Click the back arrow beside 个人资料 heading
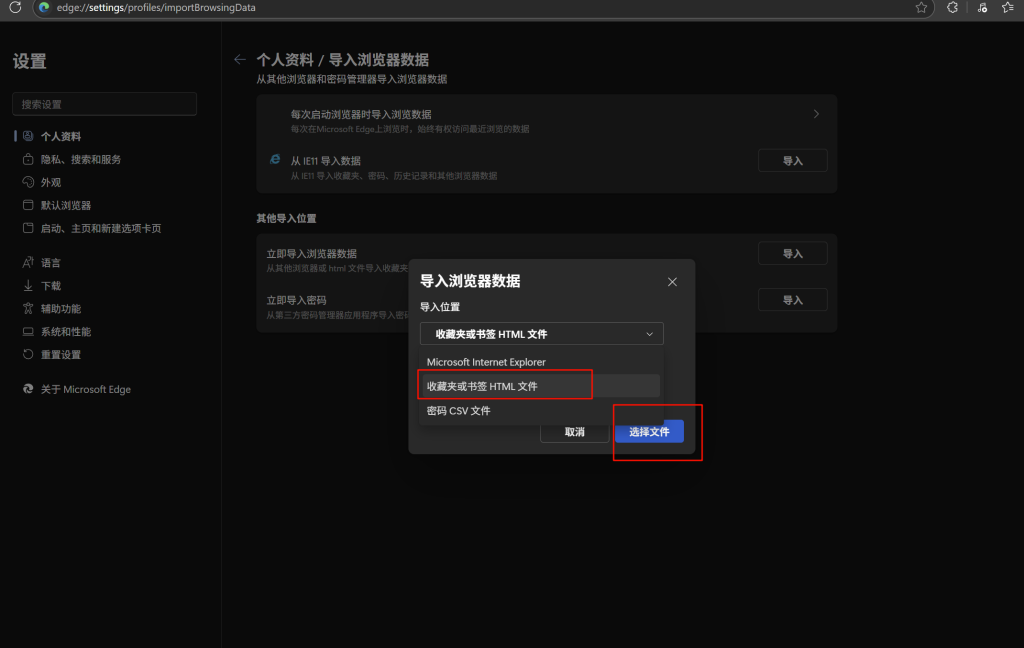 point(239,60)
